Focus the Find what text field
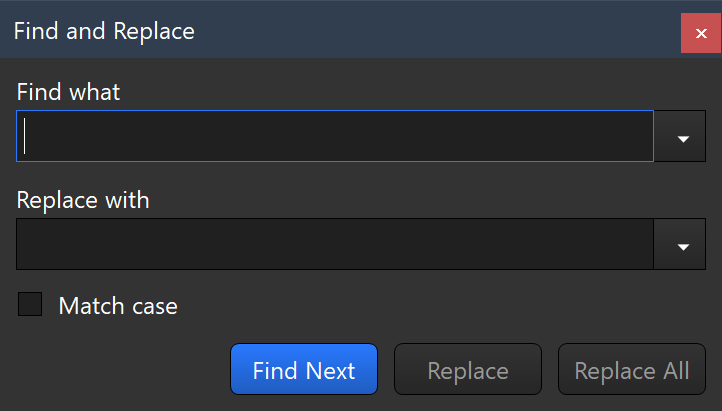Screen dimensions: 722x411 (335, 137)
